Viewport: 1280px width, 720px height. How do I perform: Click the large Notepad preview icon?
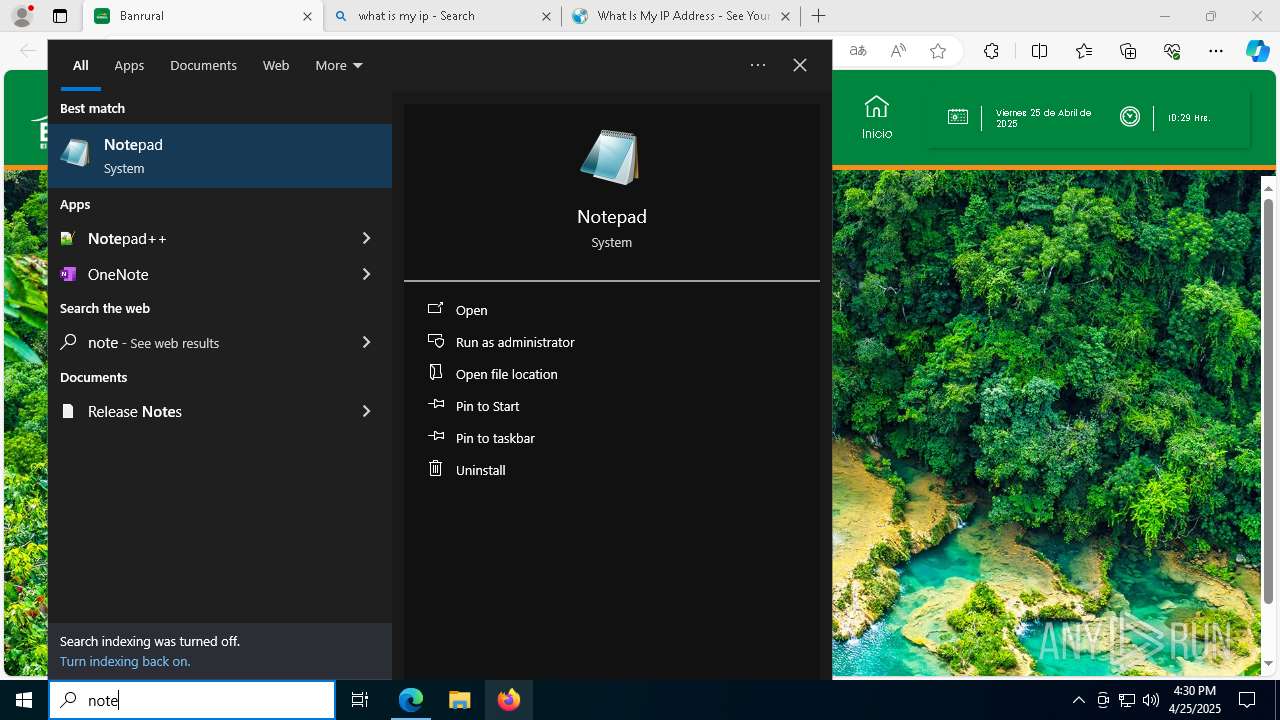click(x=610, y=157)
